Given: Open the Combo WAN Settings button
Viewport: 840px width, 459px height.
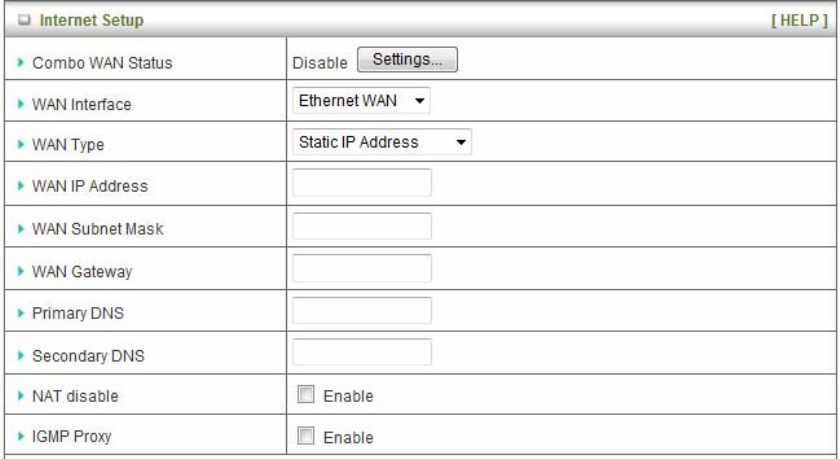Looking at the screenshot, I should point(407,61).
